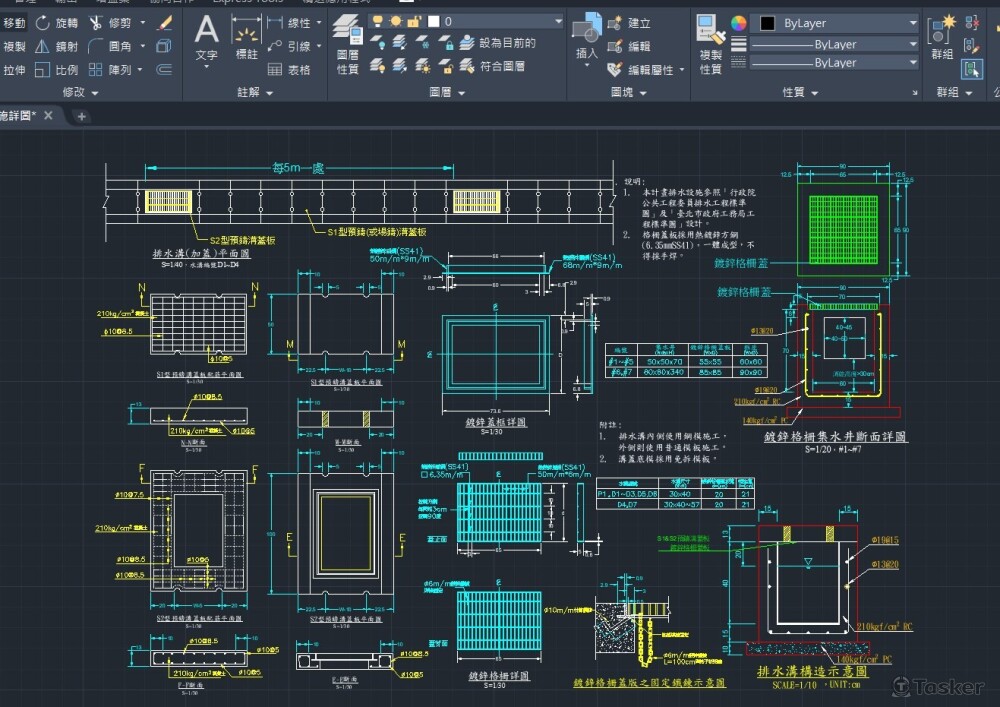The width and height of the screenshot is (1000, 707).
Task: Click the Dimension (標註) tool icon
Action: click(246, 38)
